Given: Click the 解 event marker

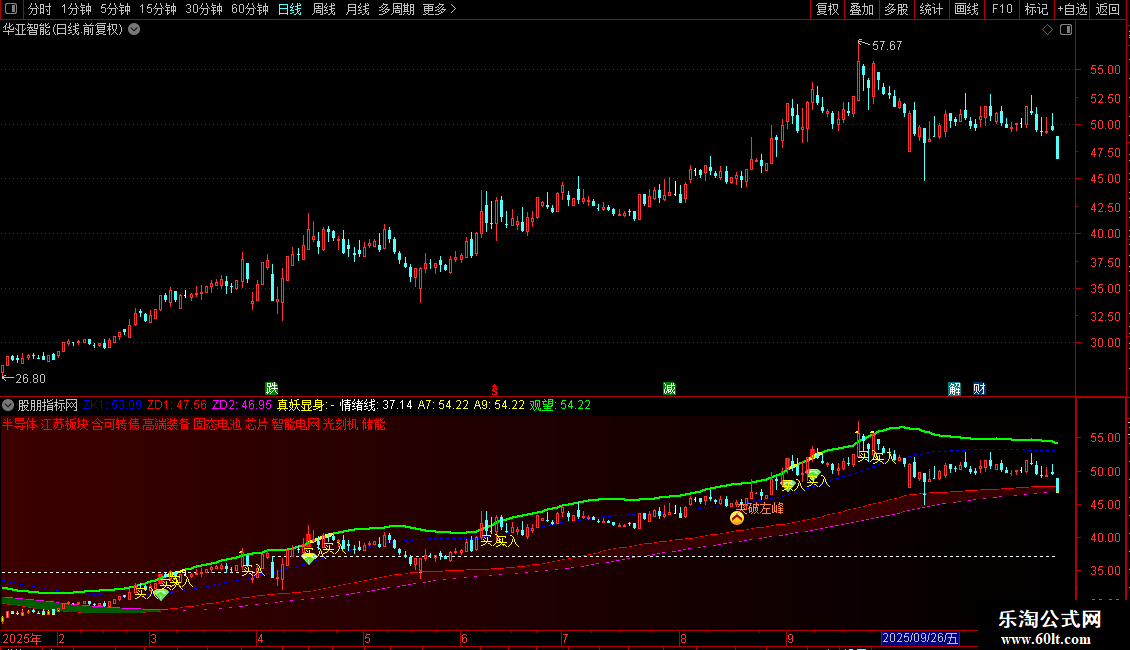Looking at the screenshot, I should pyautogui.click(x=954, y=388).
